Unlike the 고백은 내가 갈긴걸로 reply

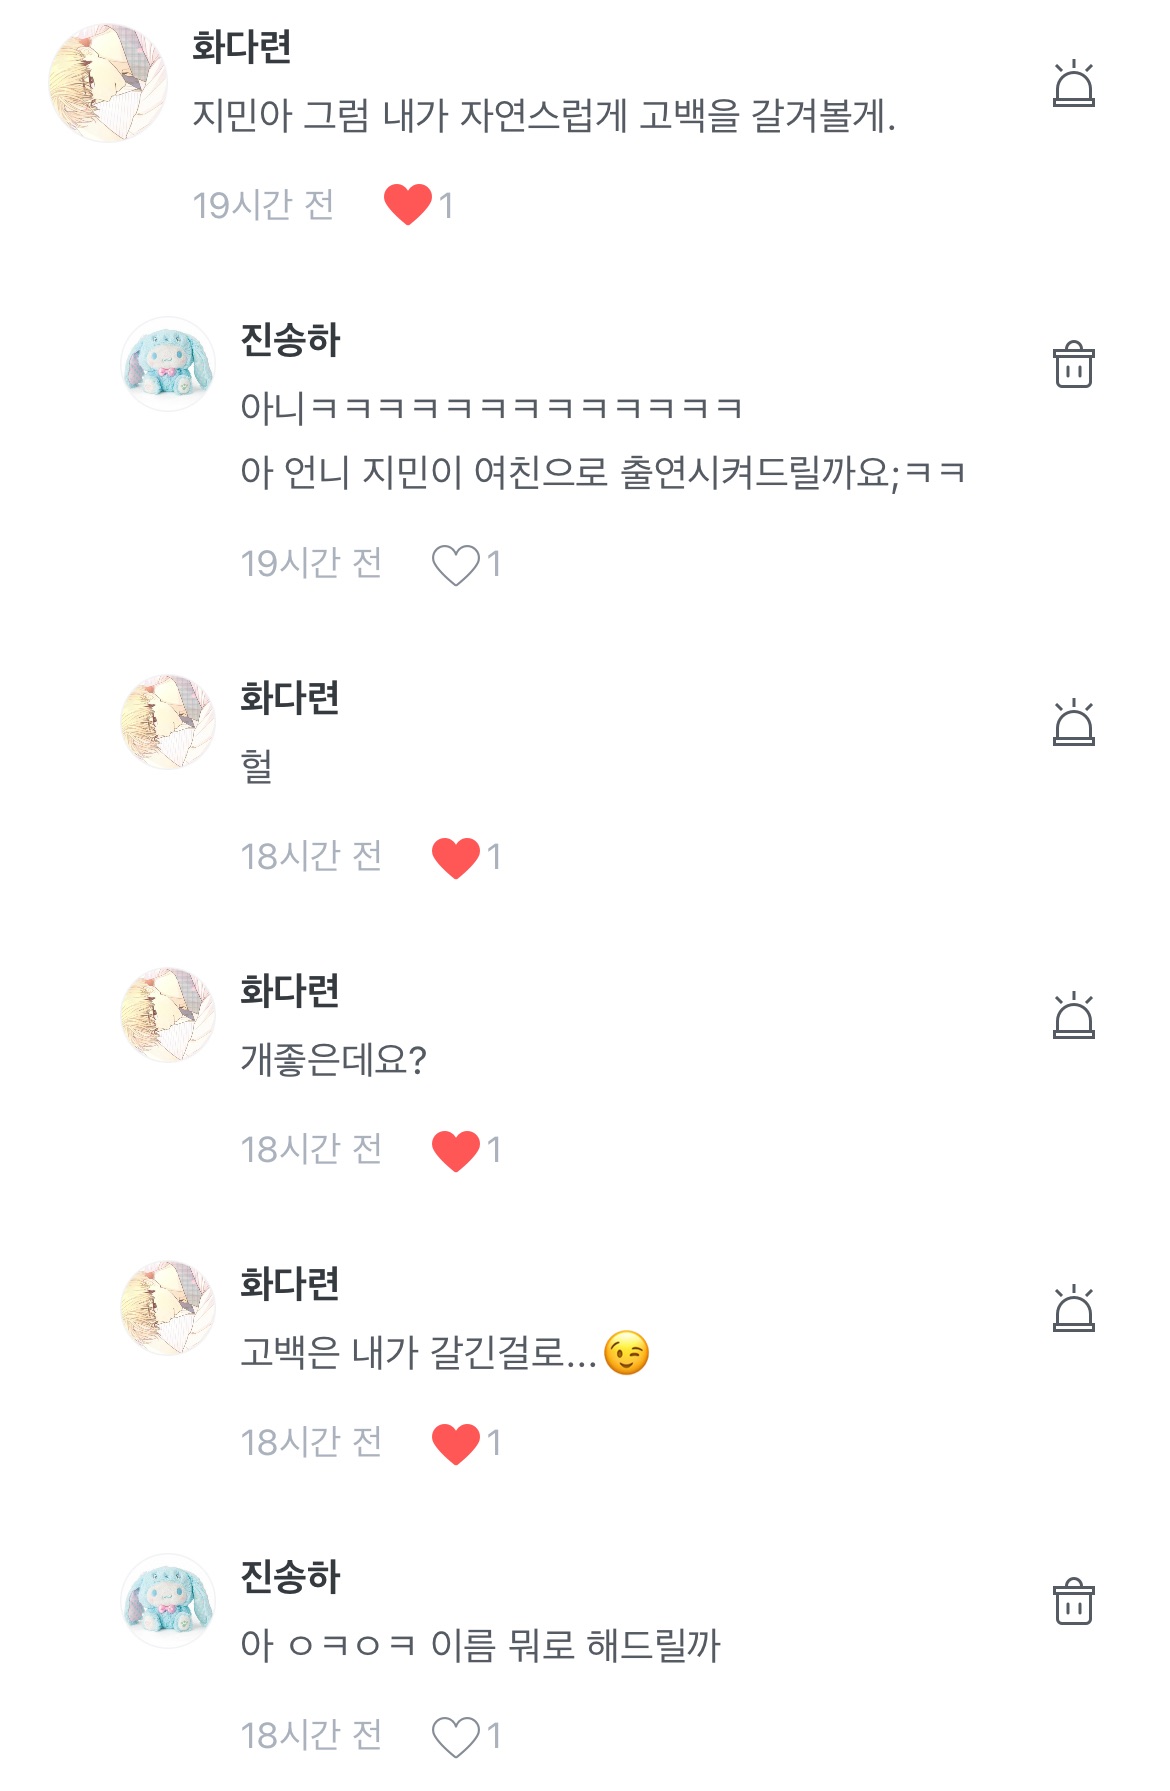(x=456, y=1443)
